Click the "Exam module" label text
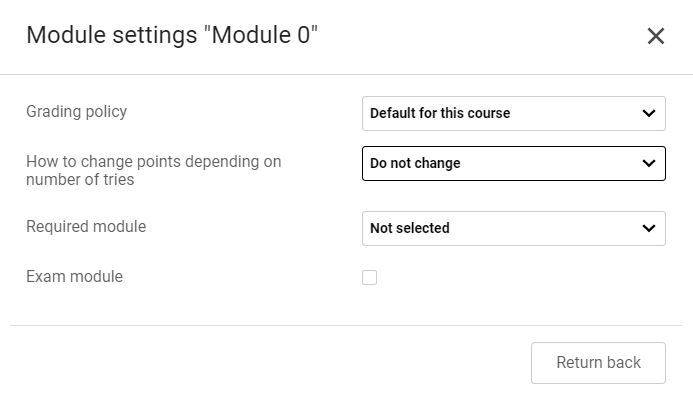693x401 pixels. [x=74, y=276]
